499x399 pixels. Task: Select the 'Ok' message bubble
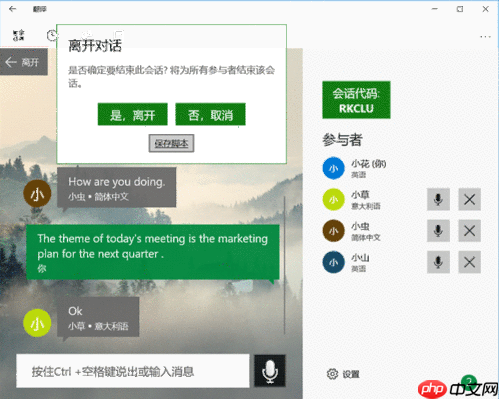pyautogui.click(x=98, y=317)
